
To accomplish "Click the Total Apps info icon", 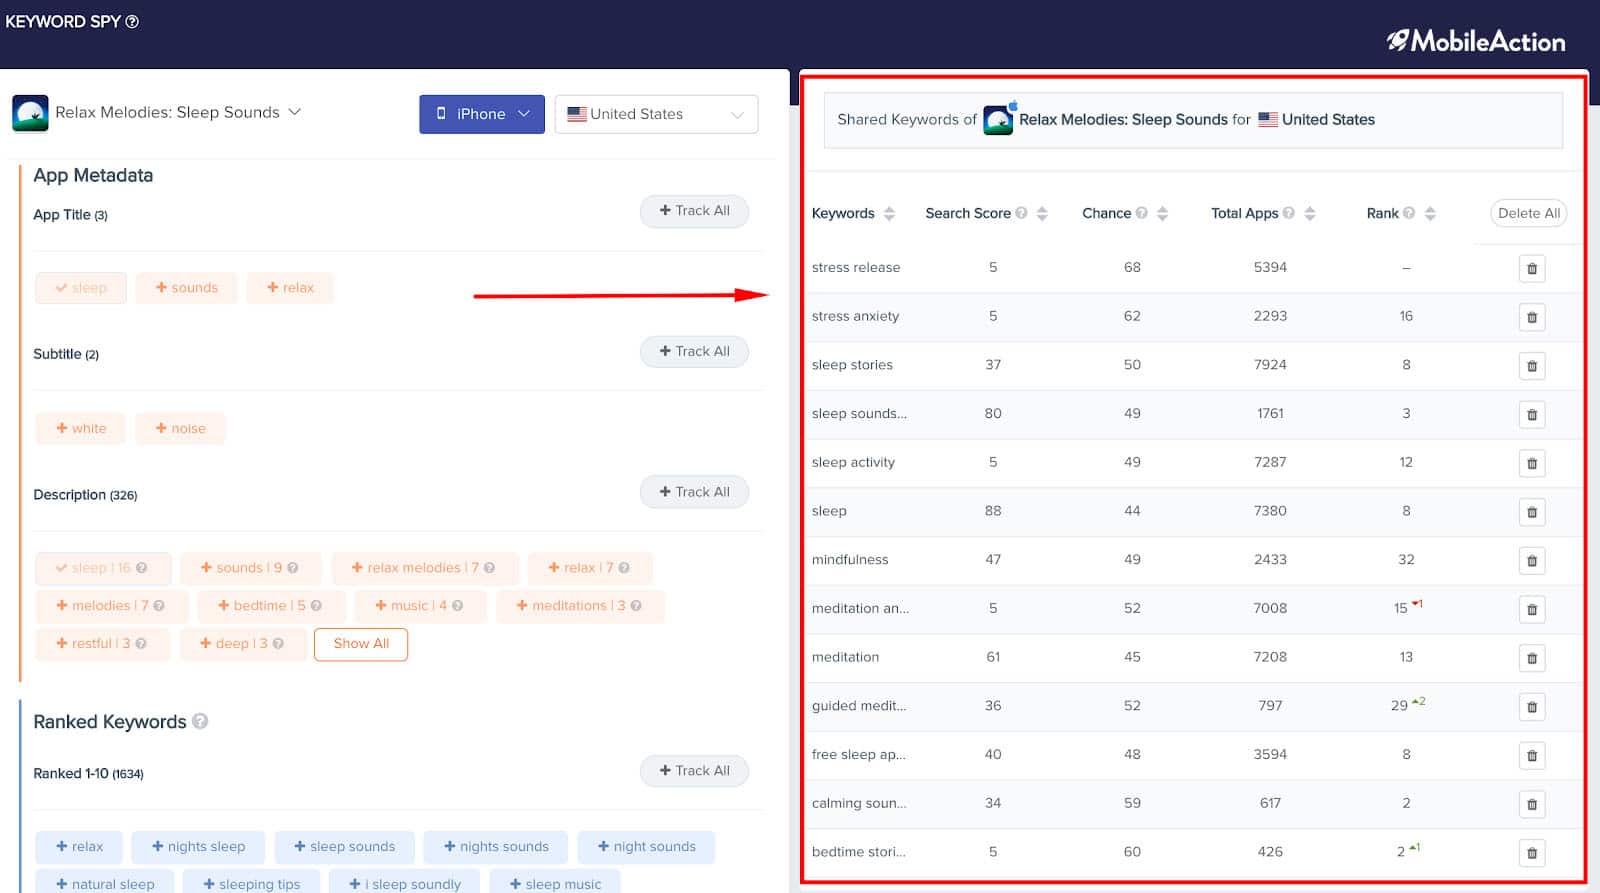I will pos(1288,213).
